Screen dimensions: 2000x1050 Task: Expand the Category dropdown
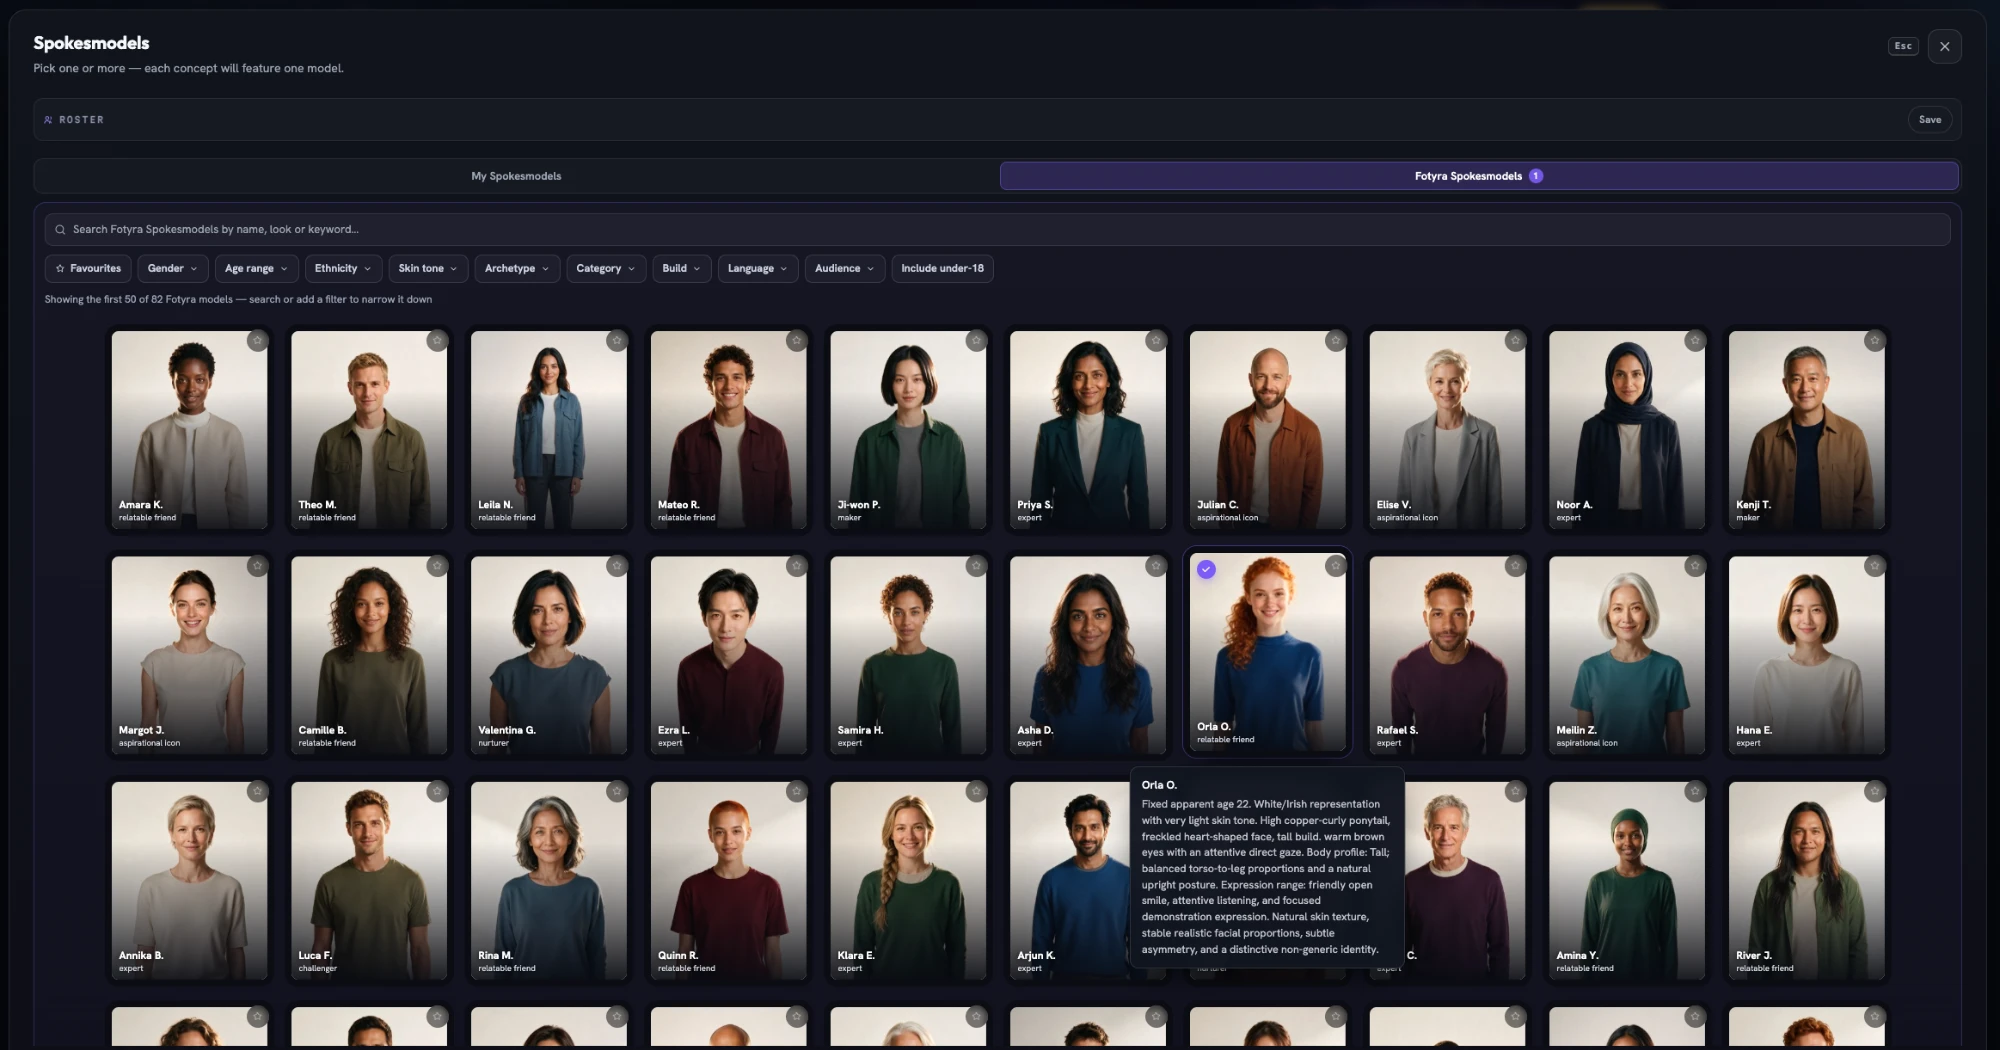[606, 268]
